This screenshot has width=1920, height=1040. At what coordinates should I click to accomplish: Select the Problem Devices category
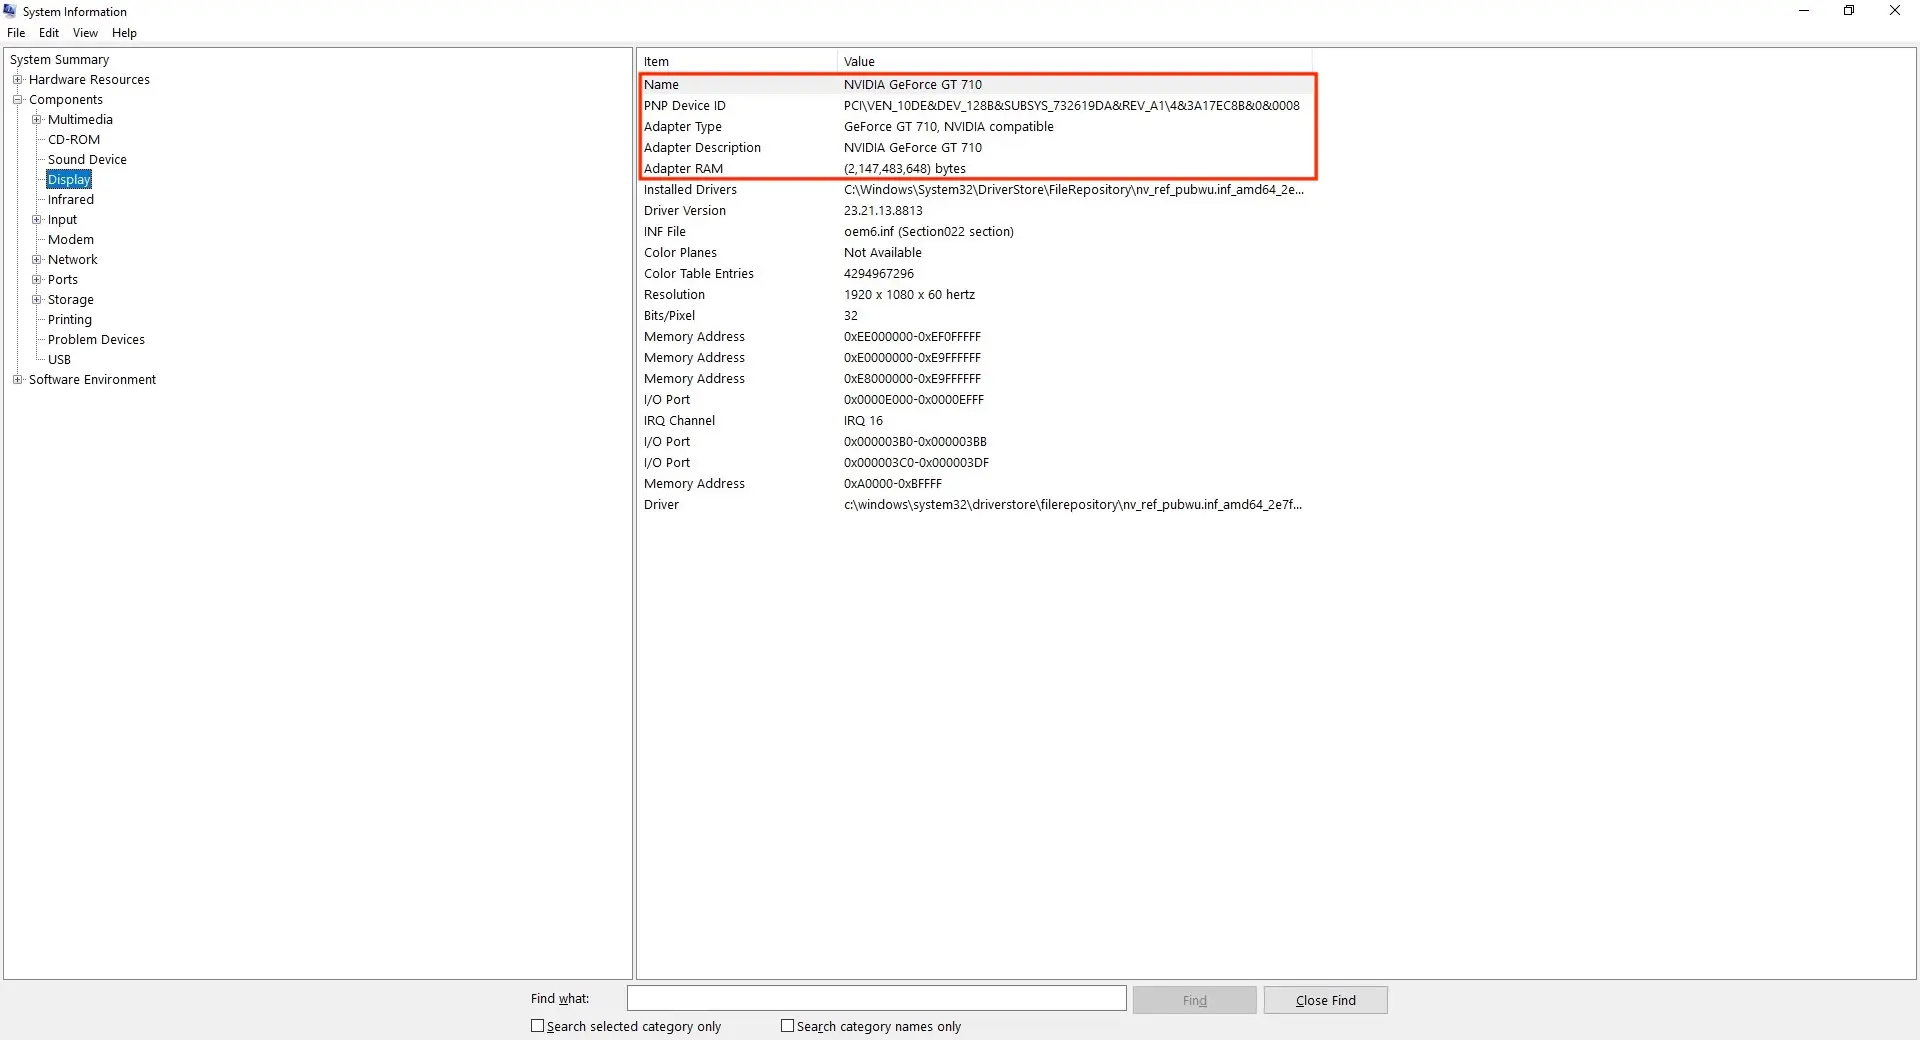96,340
